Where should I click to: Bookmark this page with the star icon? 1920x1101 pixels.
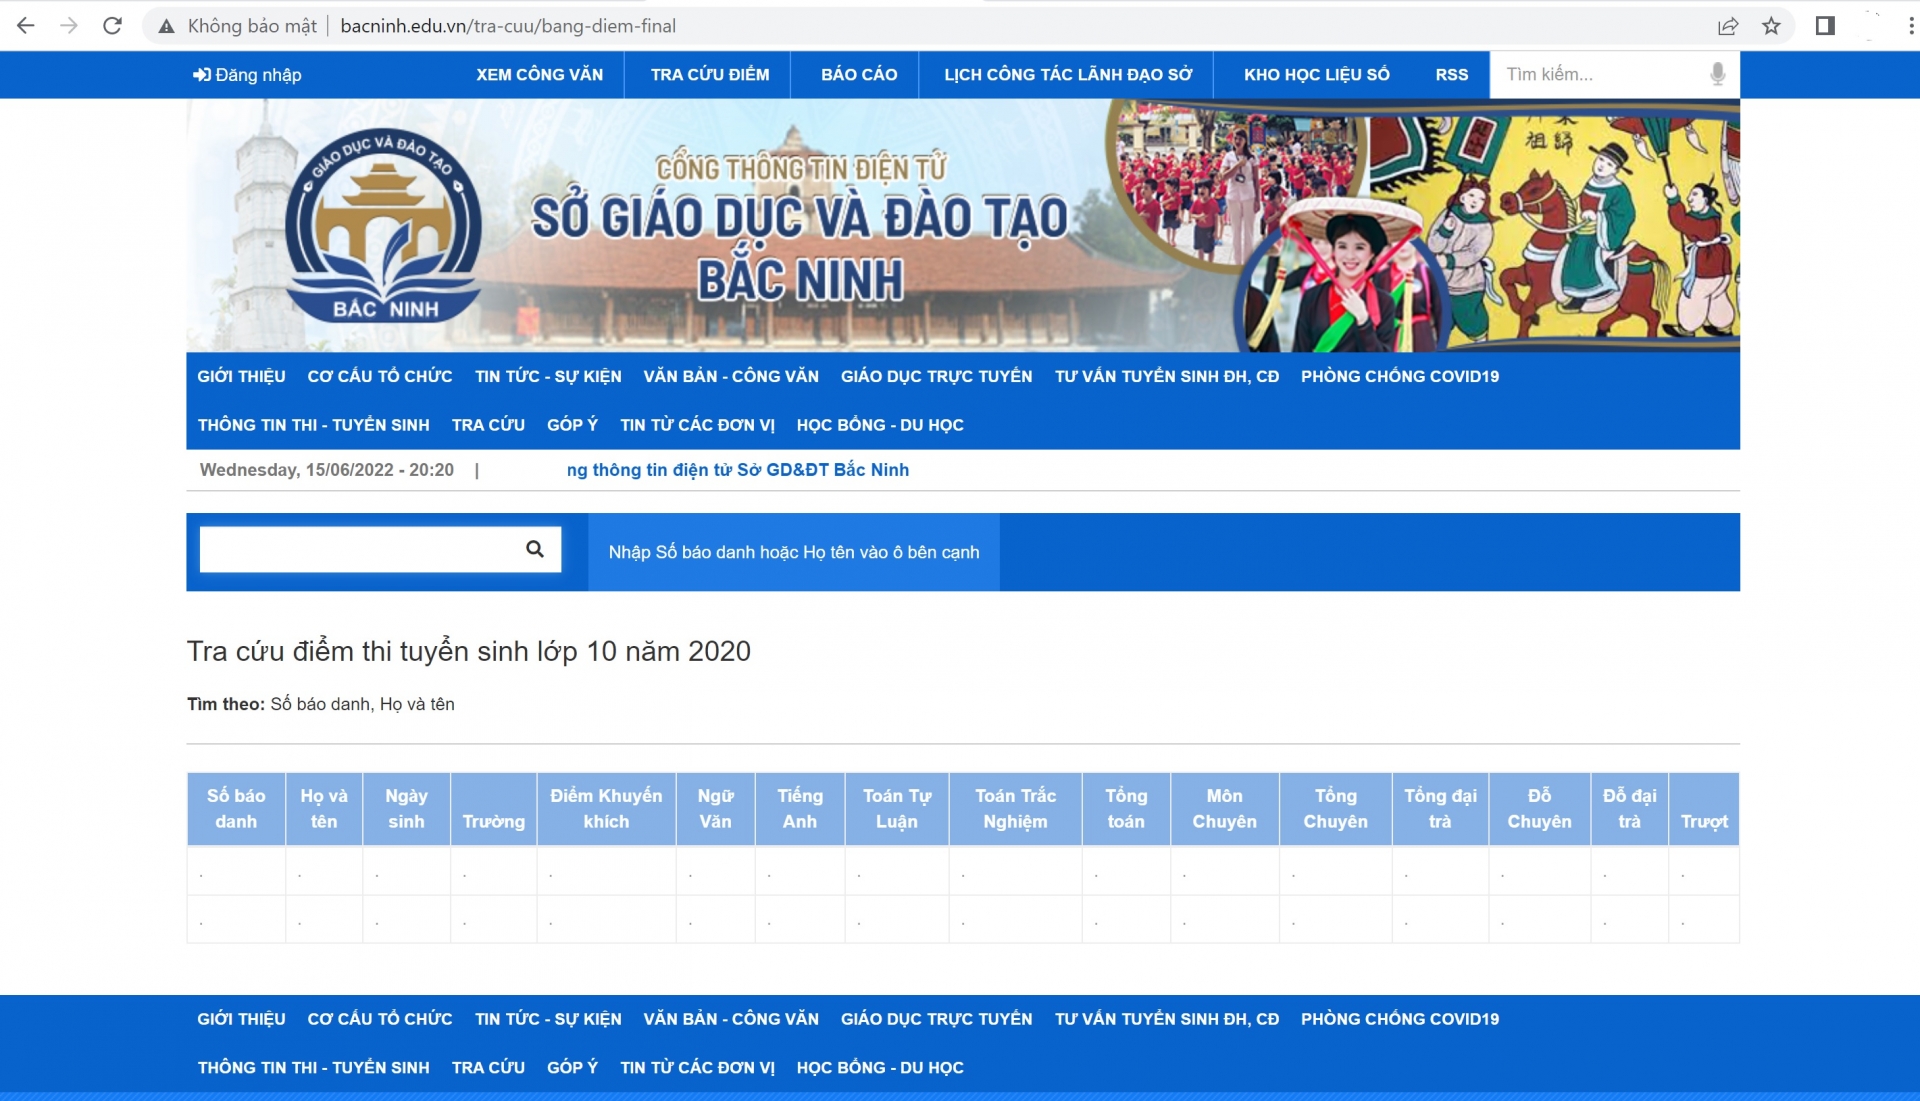tap(1772, 25)
